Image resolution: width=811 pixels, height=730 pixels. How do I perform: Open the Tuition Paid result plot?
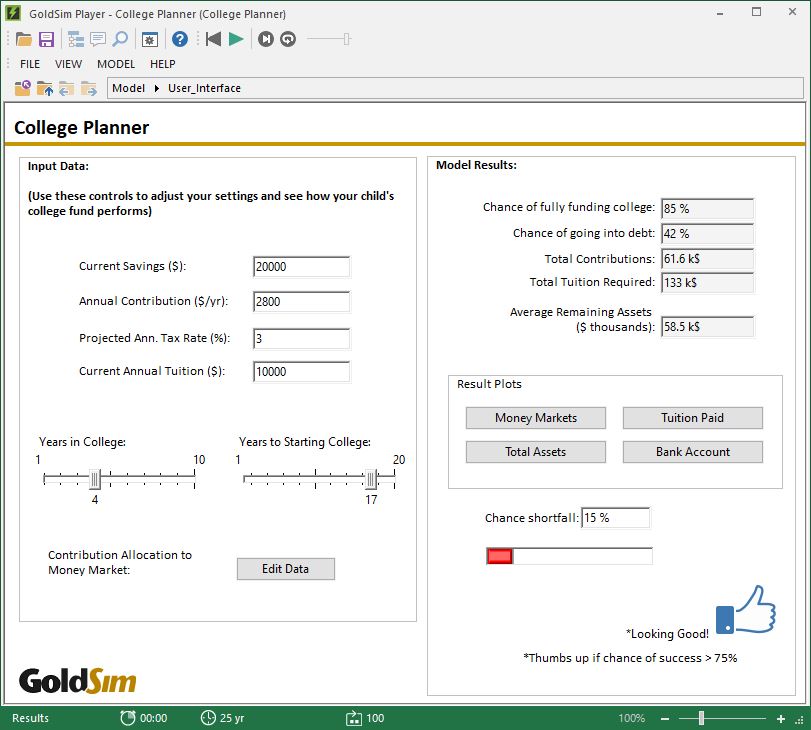point(693,418)
